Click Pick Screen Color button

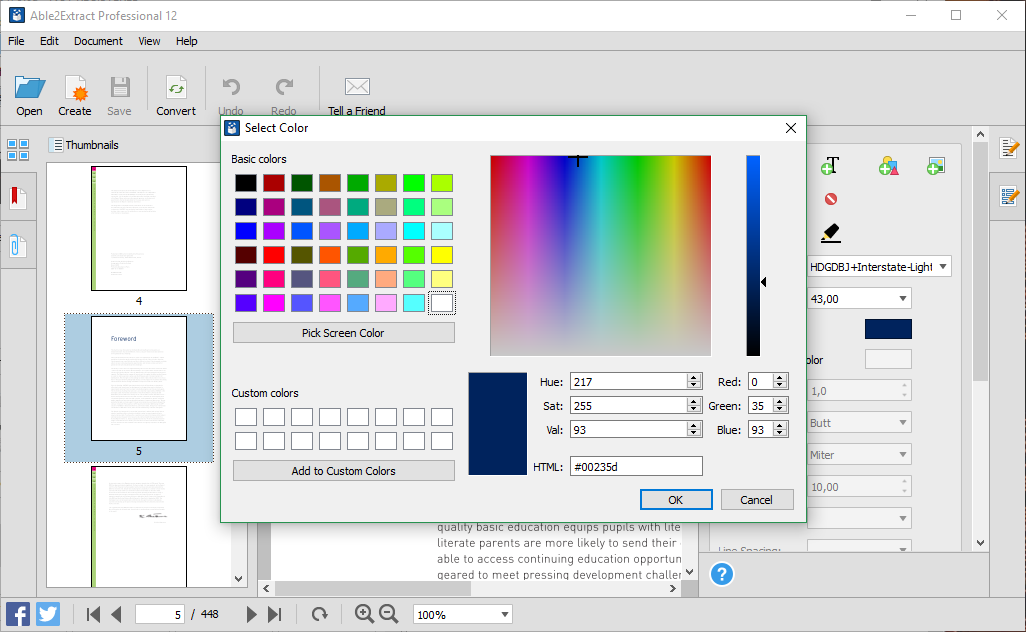point(344,333)
